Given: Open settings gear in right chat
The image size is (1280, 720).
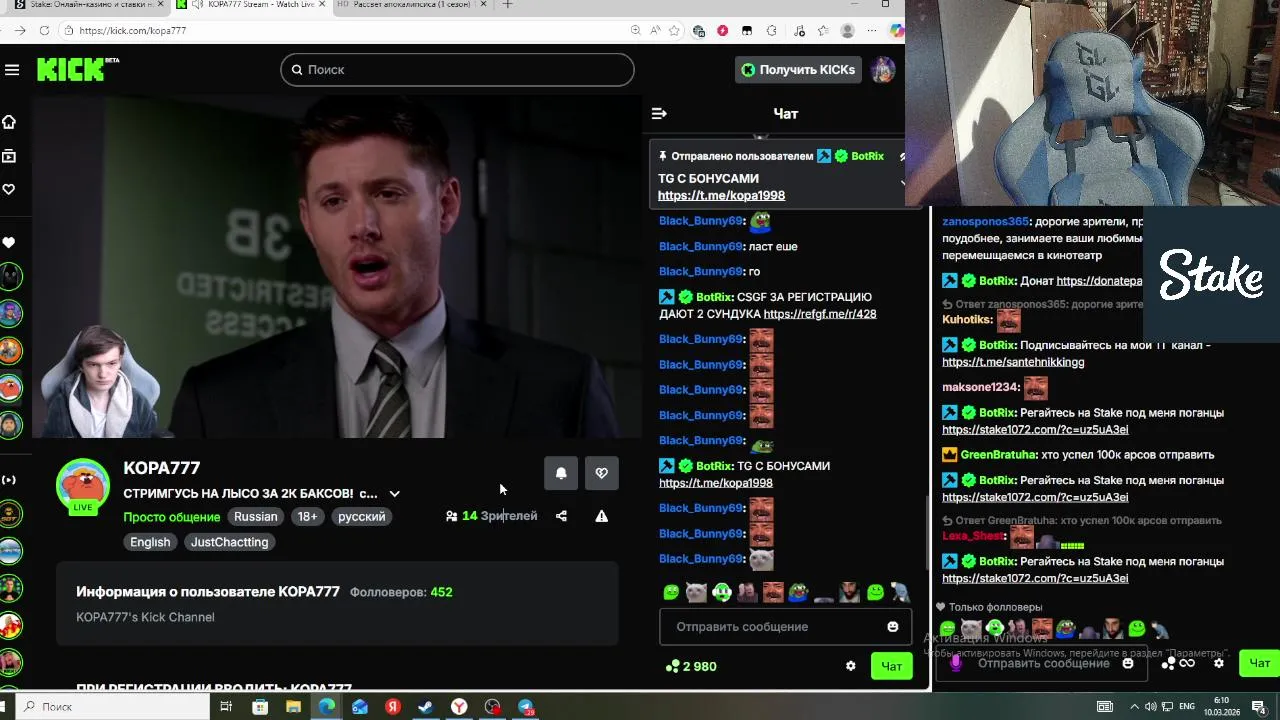Looking at the screenshot, I should pos(1218,663).
